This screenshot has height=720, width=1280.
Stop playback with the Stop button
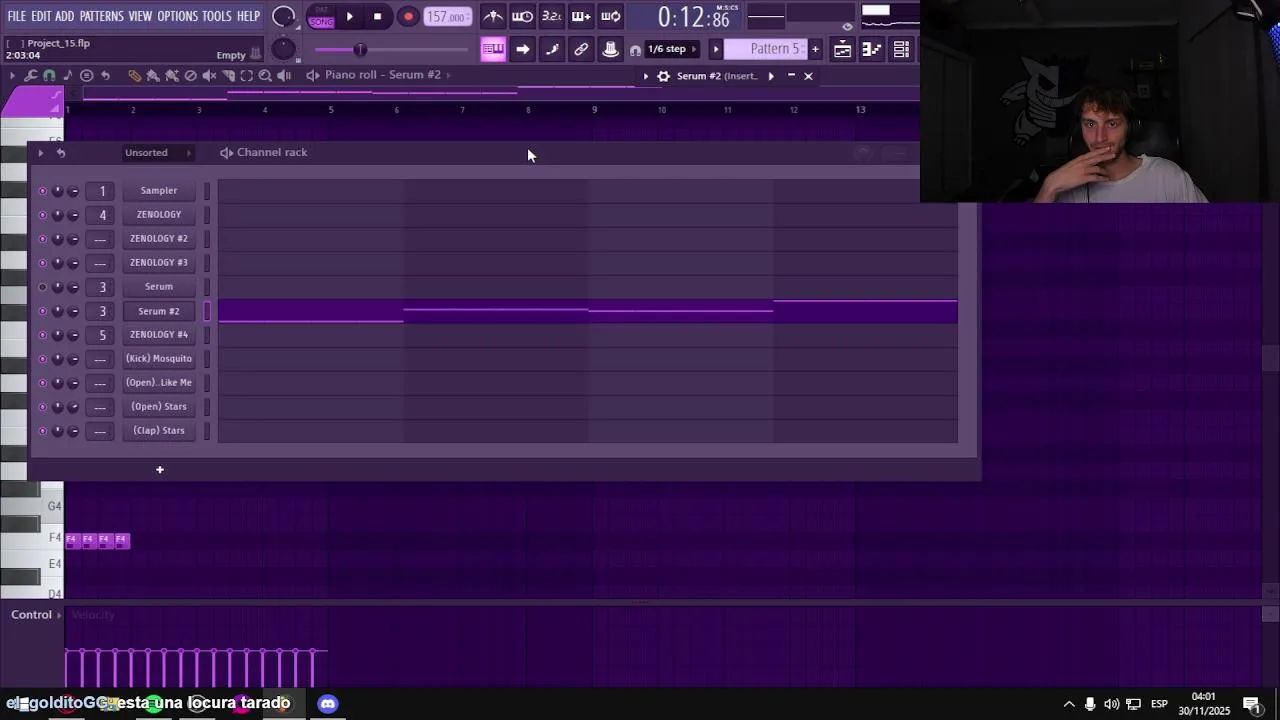click(377, 16)
